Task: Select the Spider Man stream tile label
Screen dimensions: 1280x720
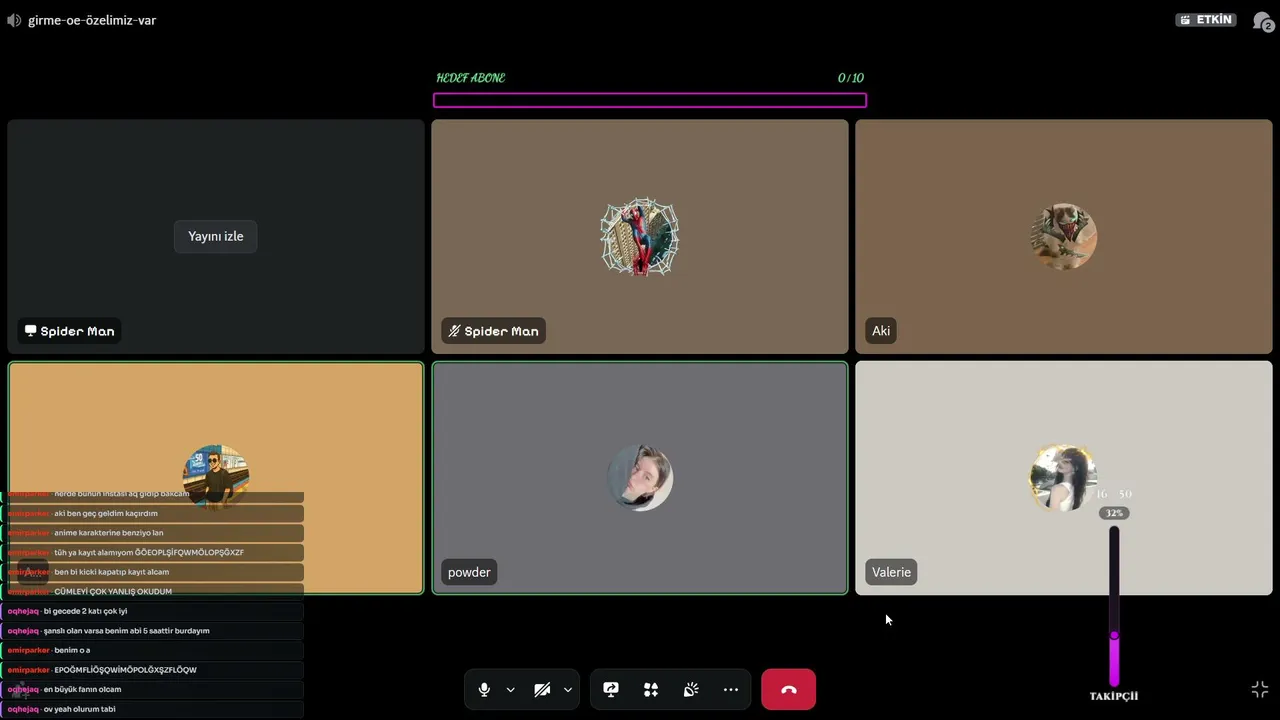Action: pos(69,331)
